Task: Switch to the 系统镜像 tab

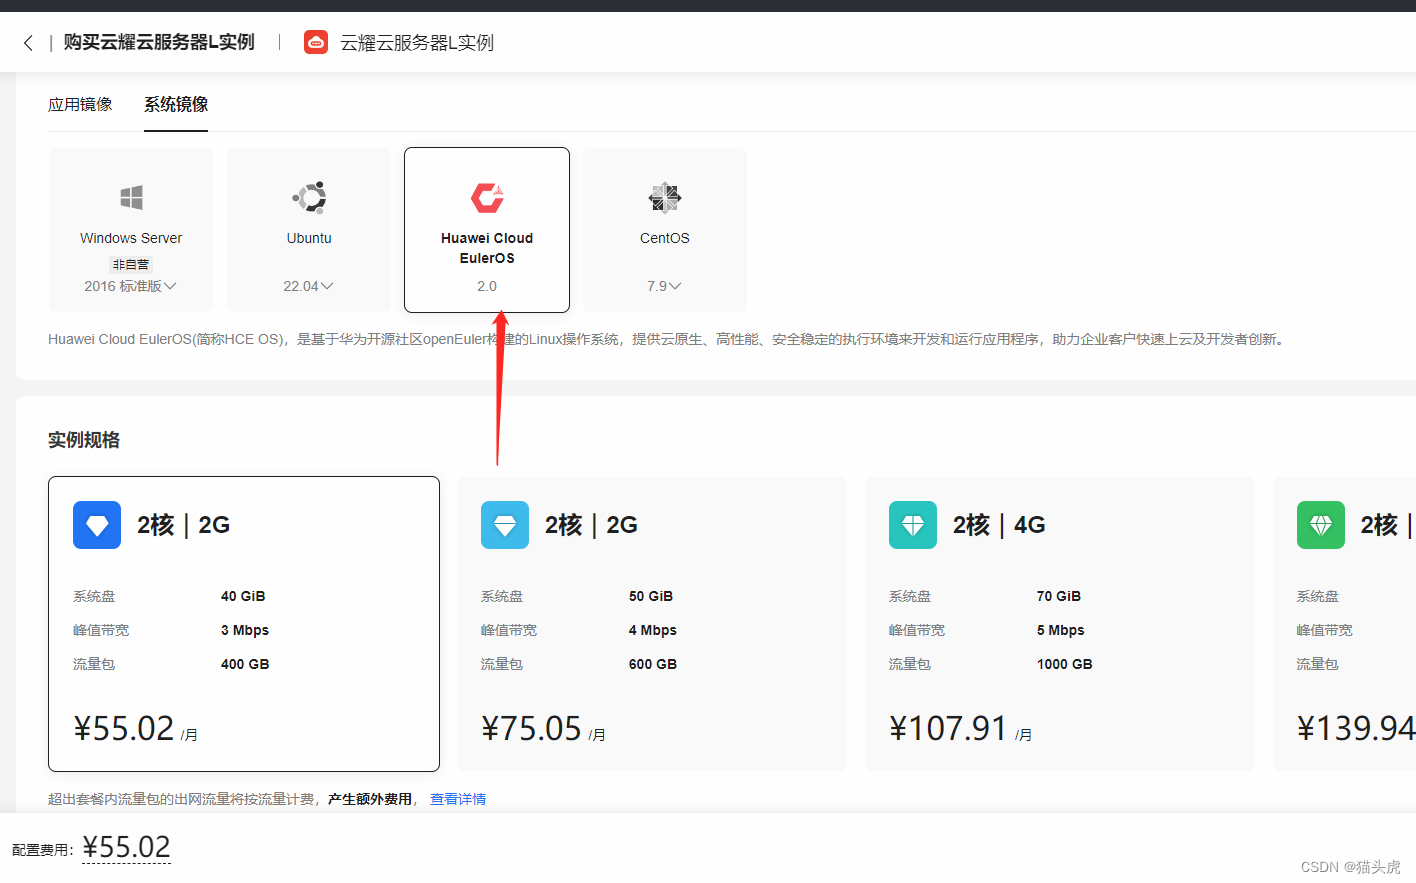Action: [176, 104]
